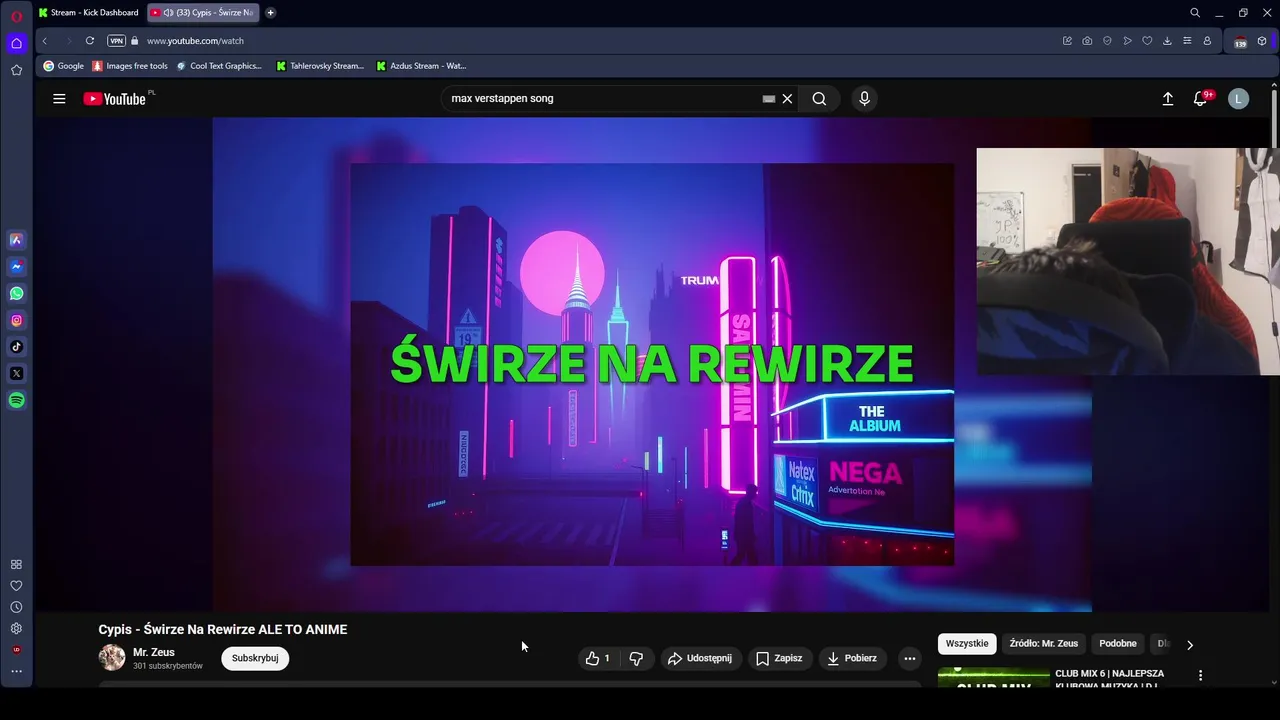The width and height of the screenshot is (1280, 720).
Task: Select Źródło: Mr. Zeus chip
Action: (x=1044, y=644)
